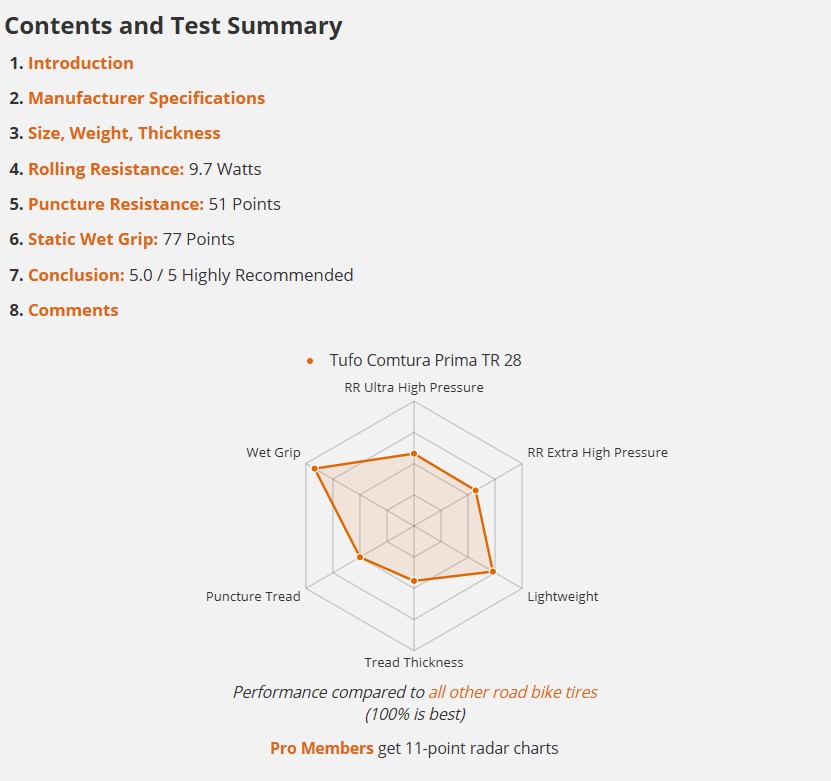Image resolution: width=831 pixels, height=781 pixels.
Task: Open the Introduction section link
Action: click(81, 63)
